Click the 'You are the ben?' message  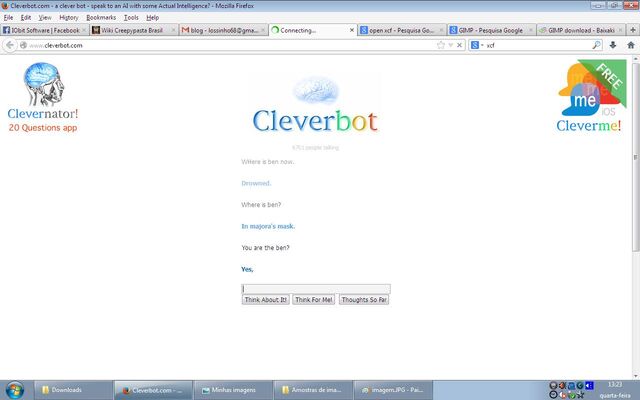click(265, 248)
